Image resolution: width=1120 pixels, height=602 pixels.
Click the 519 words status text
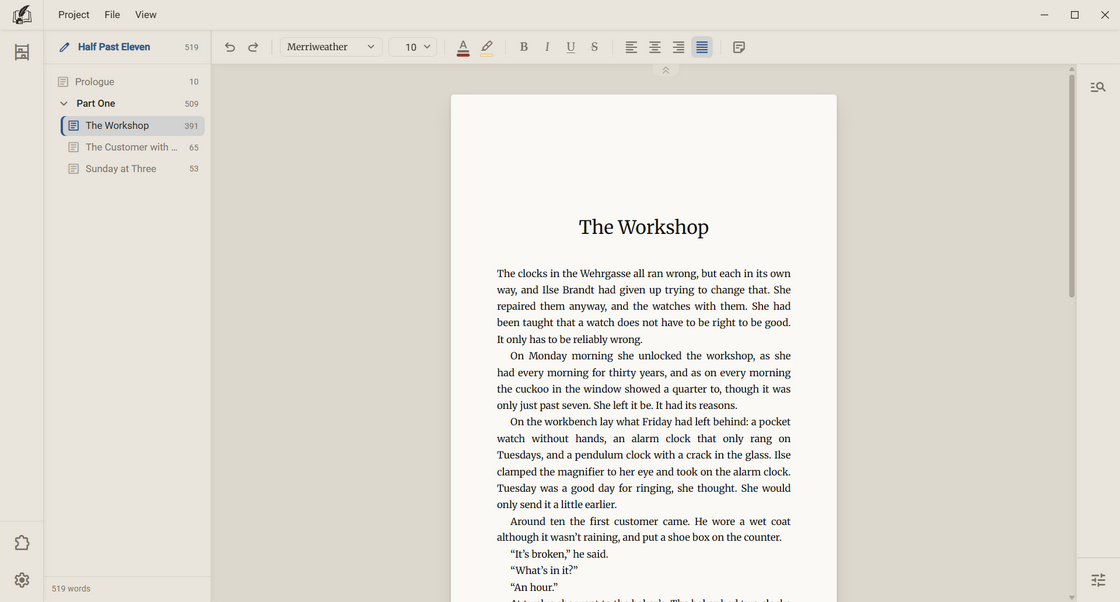tap(71, 588)
